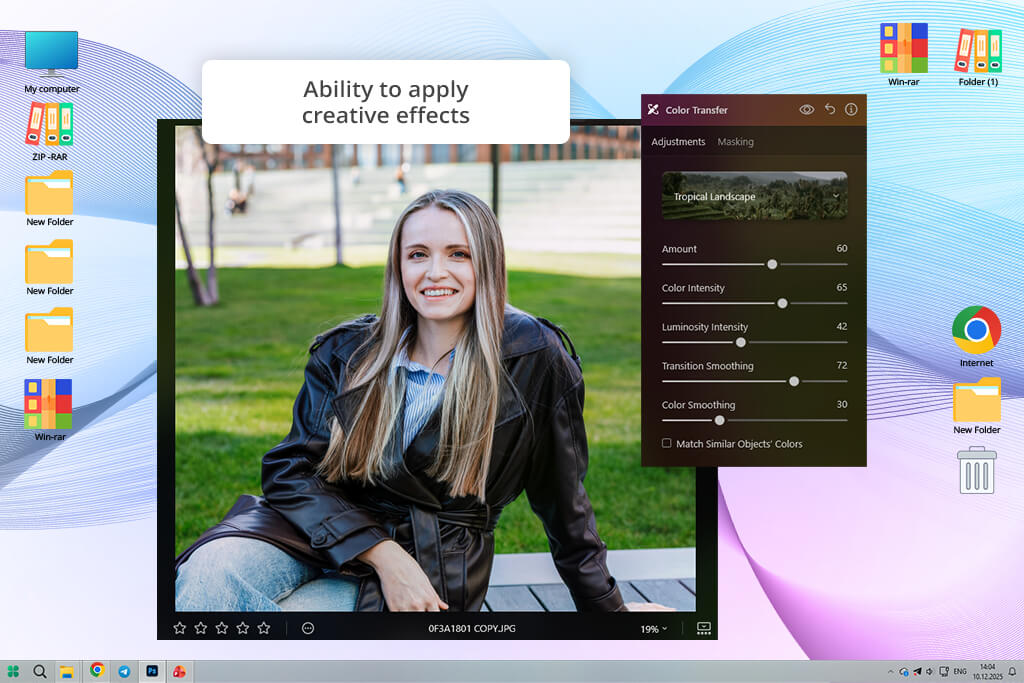The image size is (1024, 683).
Task: Click the Color Smoothing slider handle
Action: [x=720, y=421]
